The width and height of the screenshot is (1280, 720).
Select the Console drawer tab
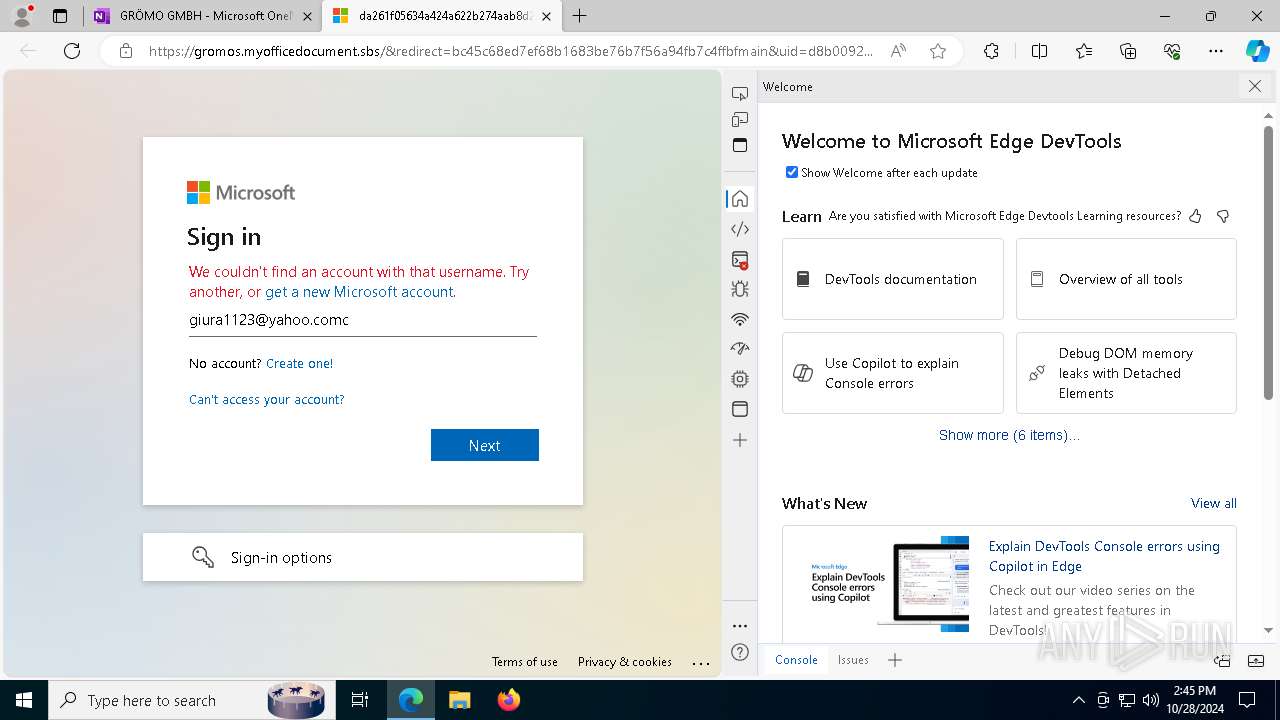point(796,660)
